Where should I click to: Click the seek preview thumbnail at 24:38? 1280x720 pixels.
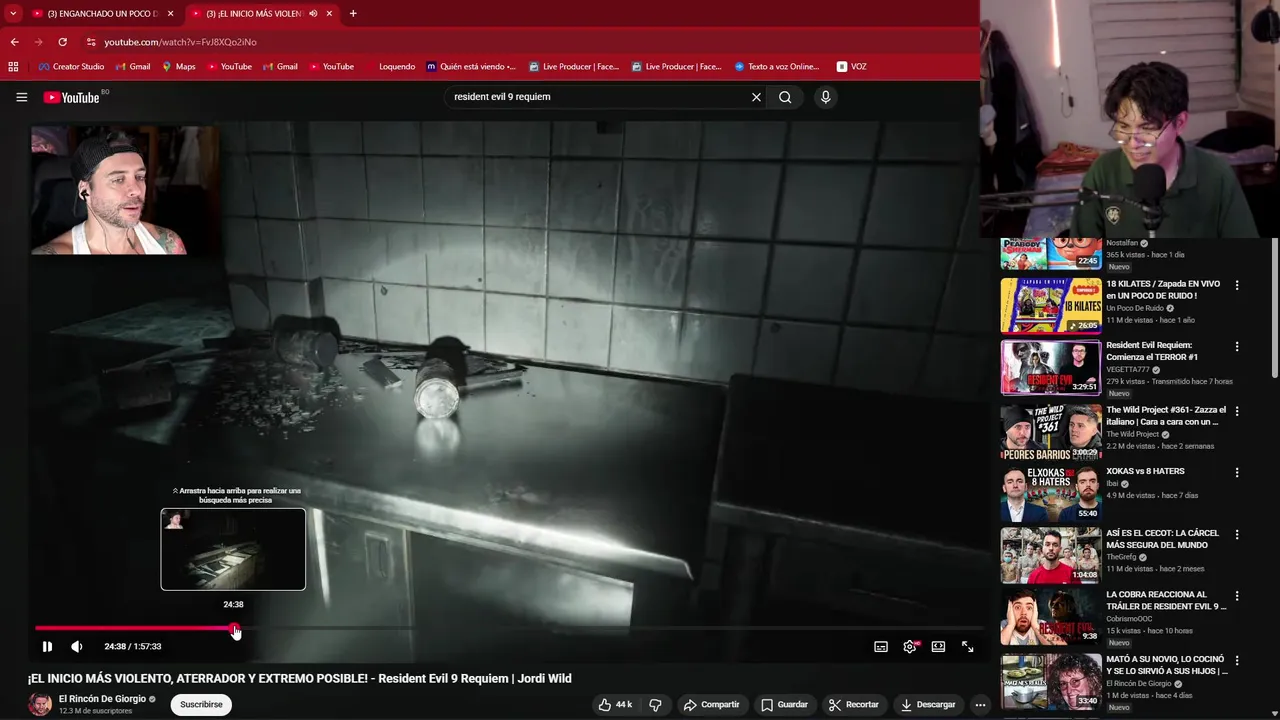(233, 549)
